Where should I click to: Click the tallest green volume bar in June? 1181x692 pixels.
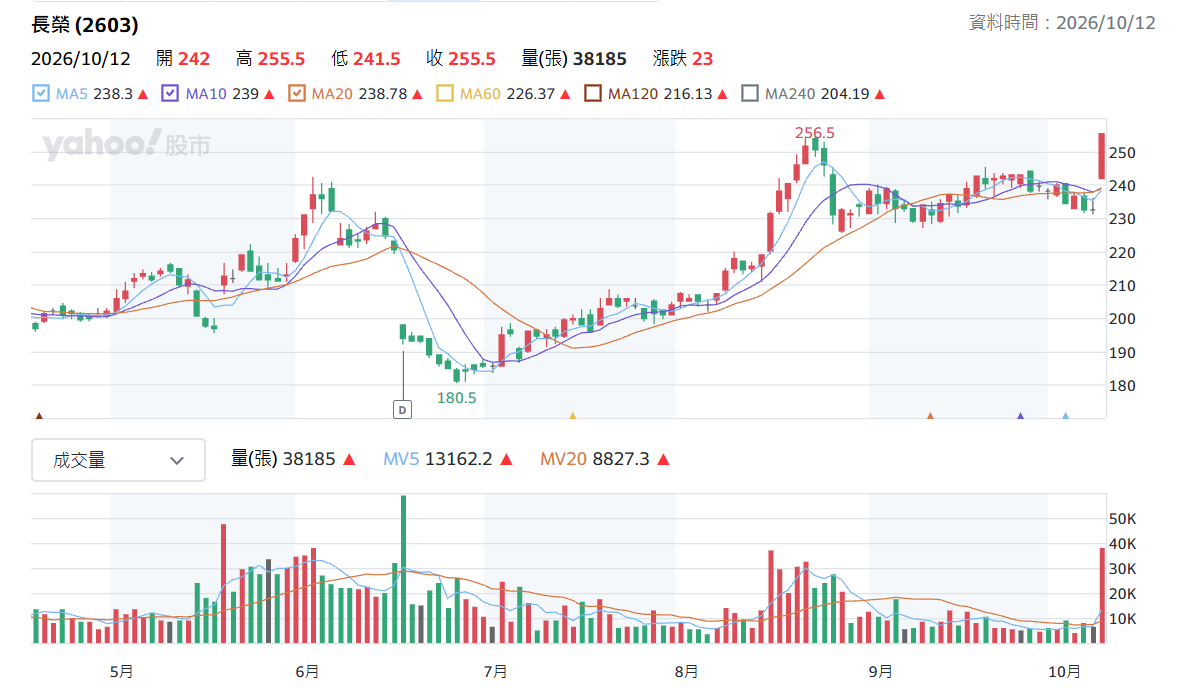(x=404, y=569)
